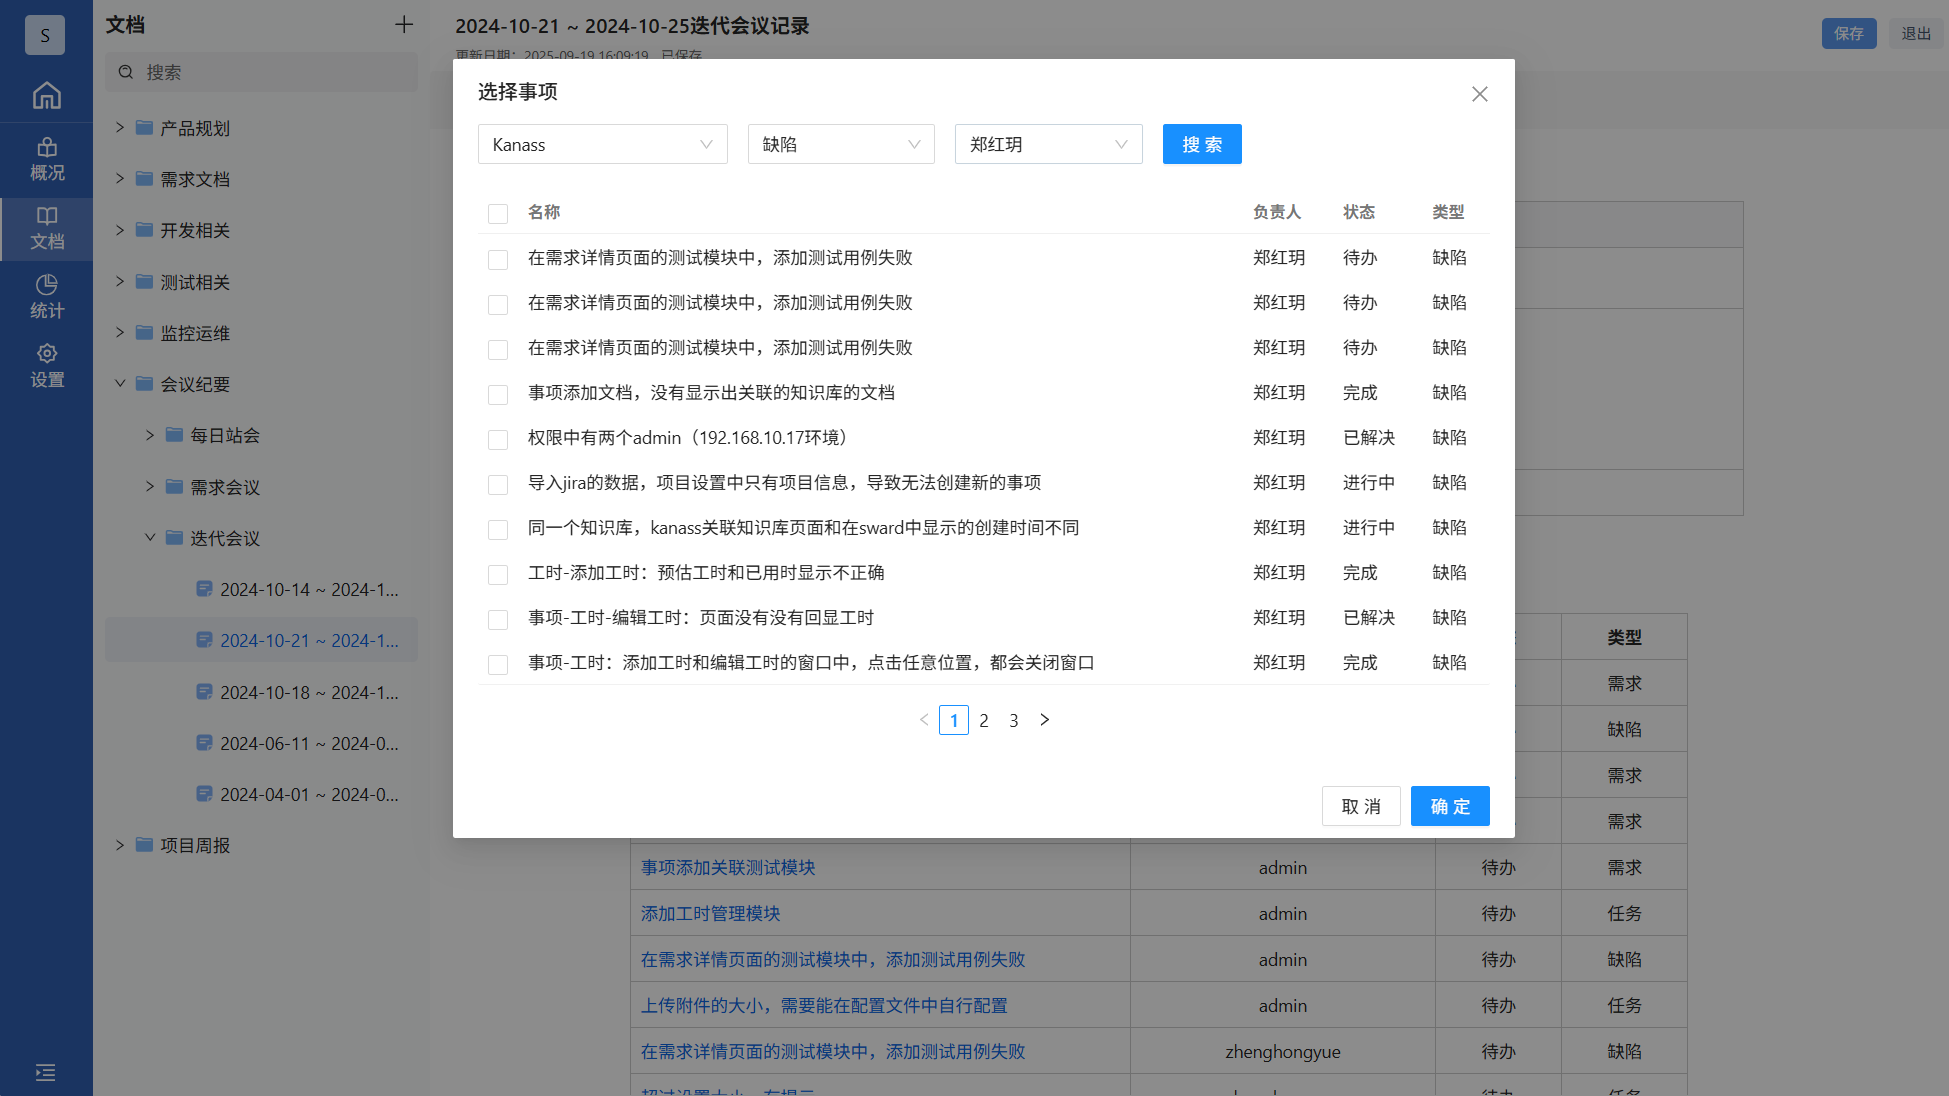Screen dimensions: 1949x1096
Task: Go to the next page with the right arrow
Action: 1044,720
